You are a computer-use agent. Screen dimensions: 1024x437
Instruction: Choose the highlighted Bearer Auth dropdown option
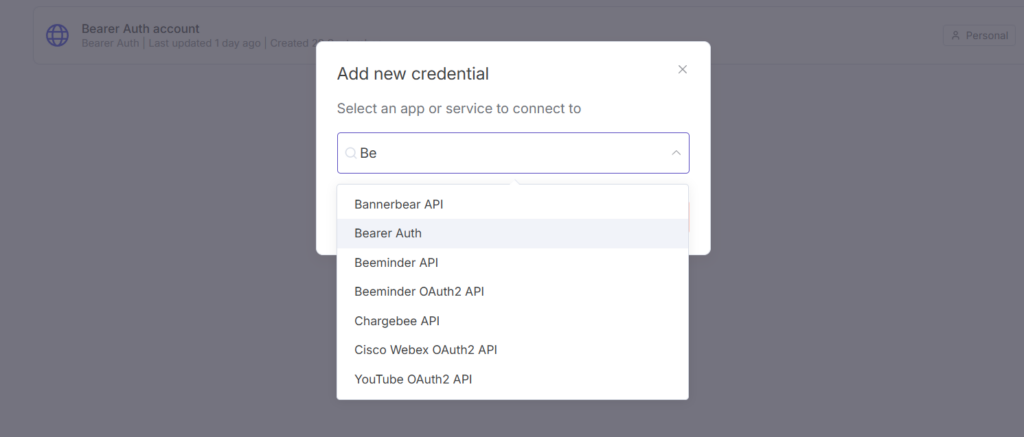point(388,233)
